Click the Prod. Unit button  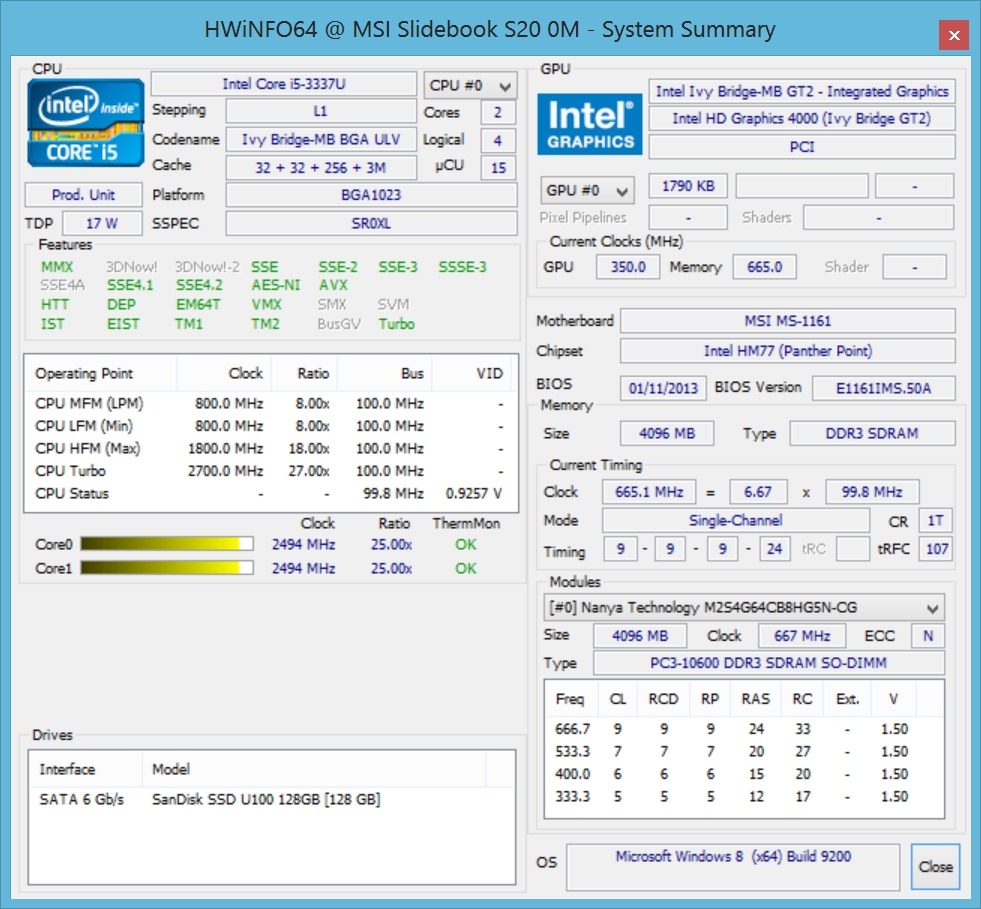tap(83, 195)
